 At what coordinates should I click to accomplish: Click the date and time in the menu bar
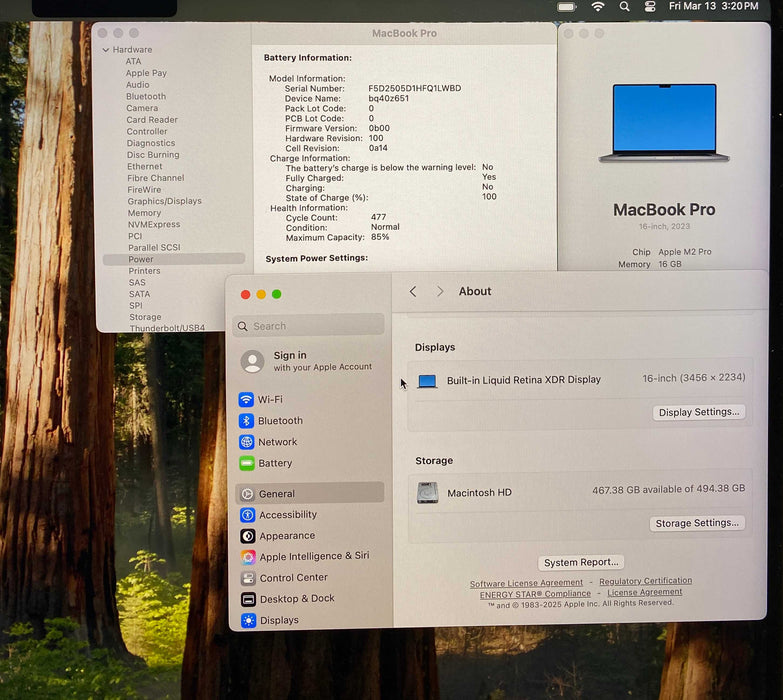pos(714,6)
